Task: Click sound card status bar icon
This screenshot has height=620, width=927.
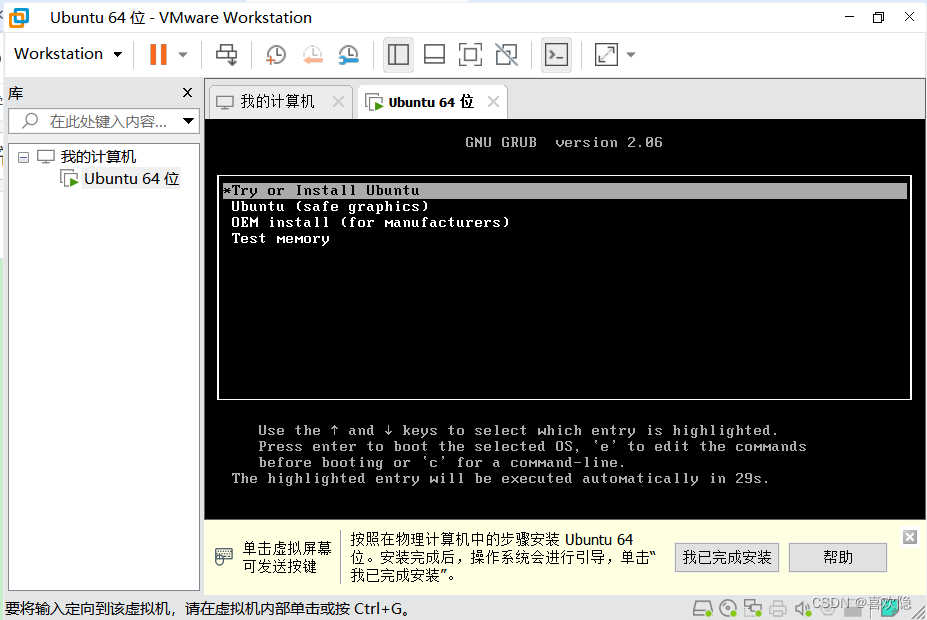Action: (802, 608)
